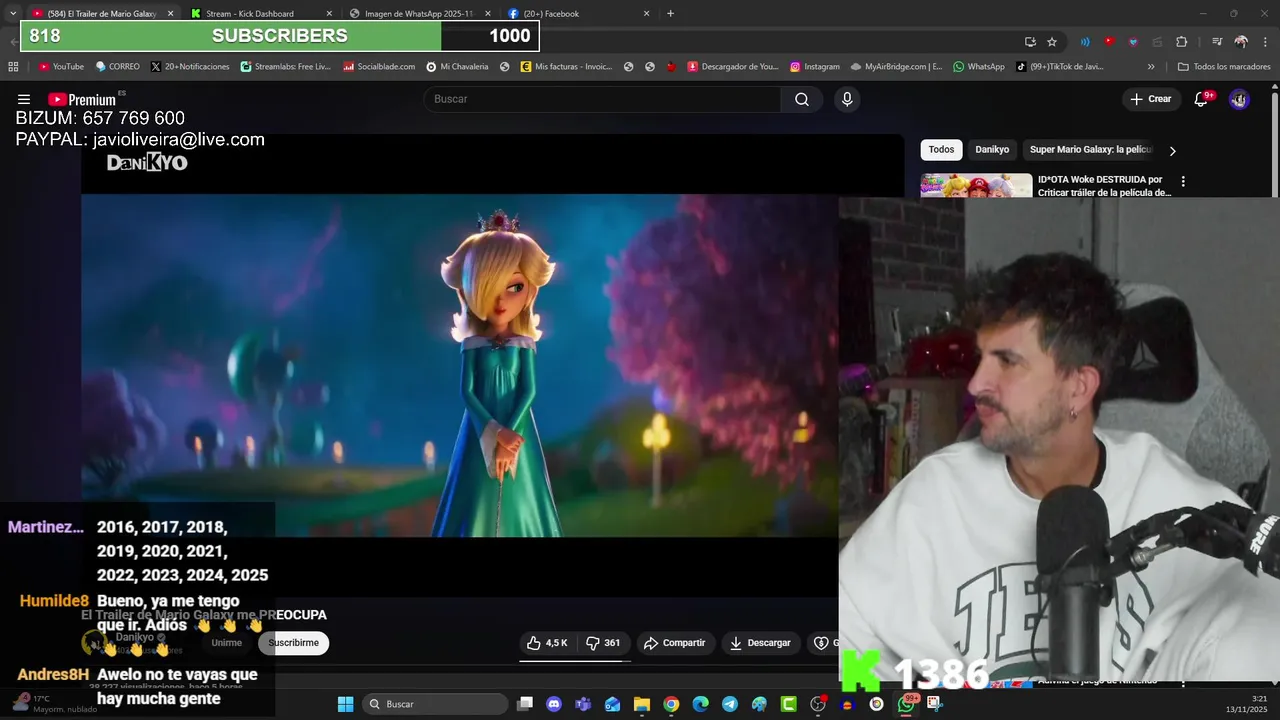Open options menu for ID*OTA Woke DESTRUIDA video
1280x720 pixels.
coord(1183,182)
